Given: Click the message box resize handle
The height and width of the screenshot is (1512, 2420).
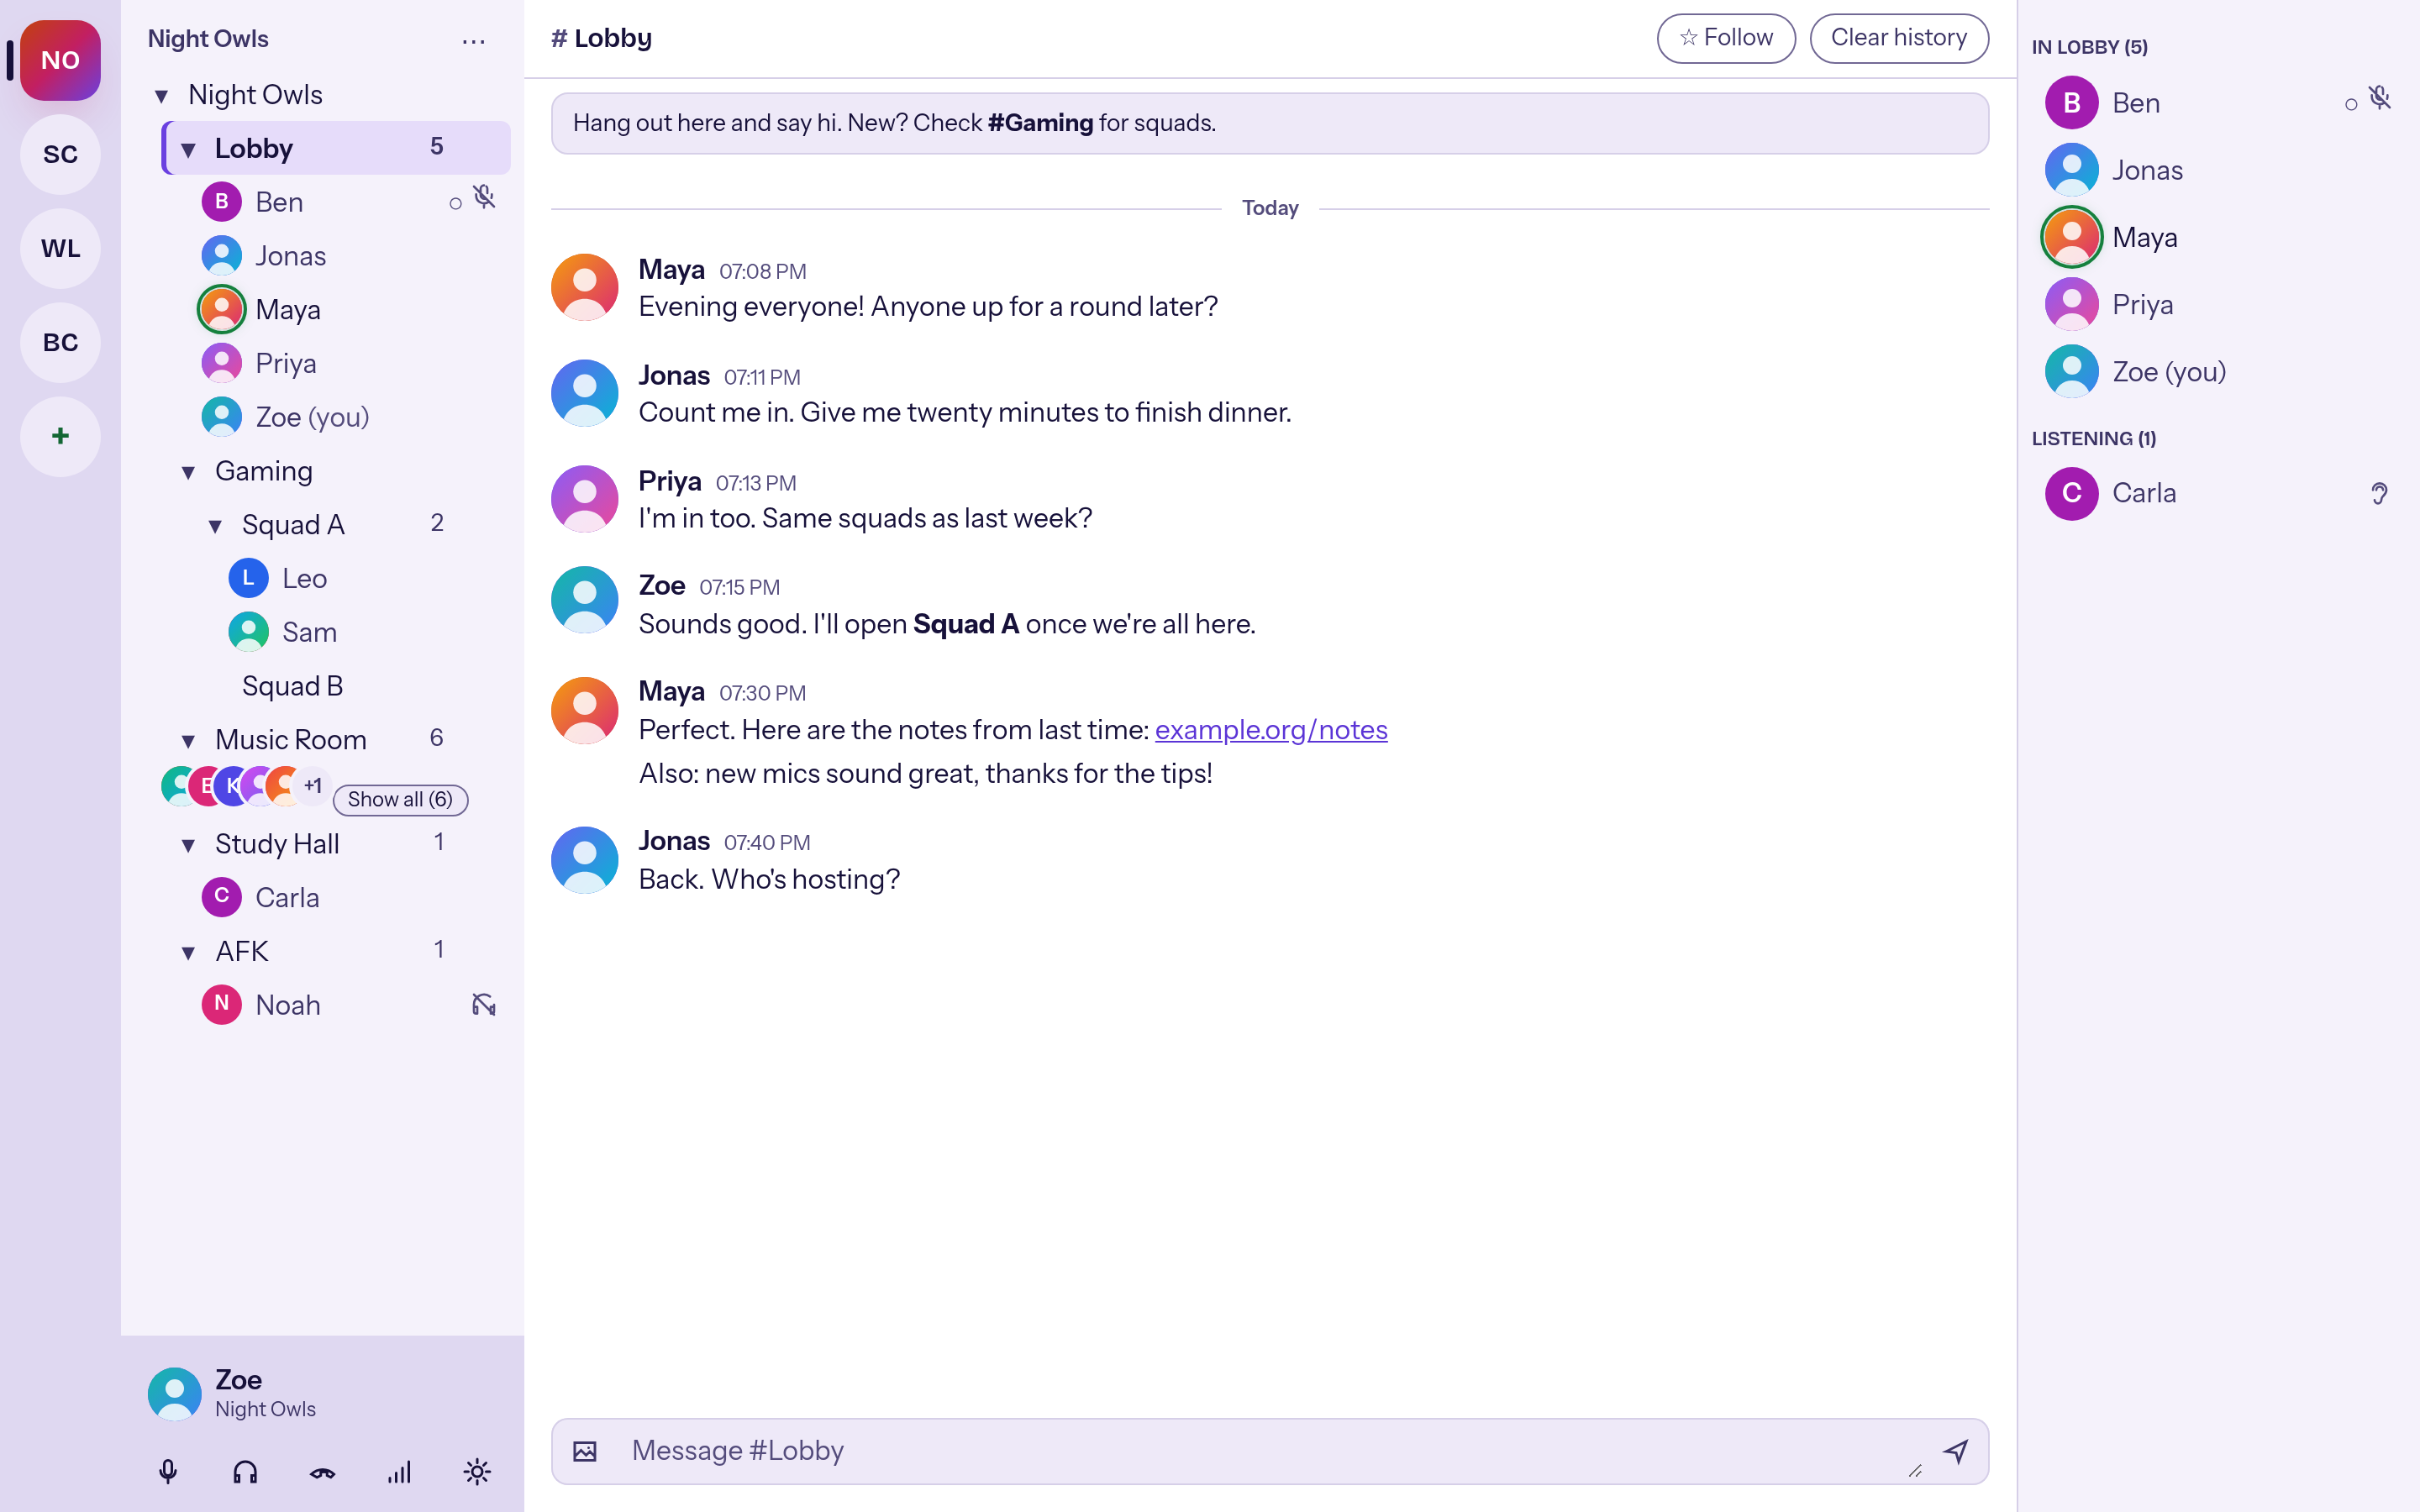Looking at the screenshot, I should 1915,1470.
